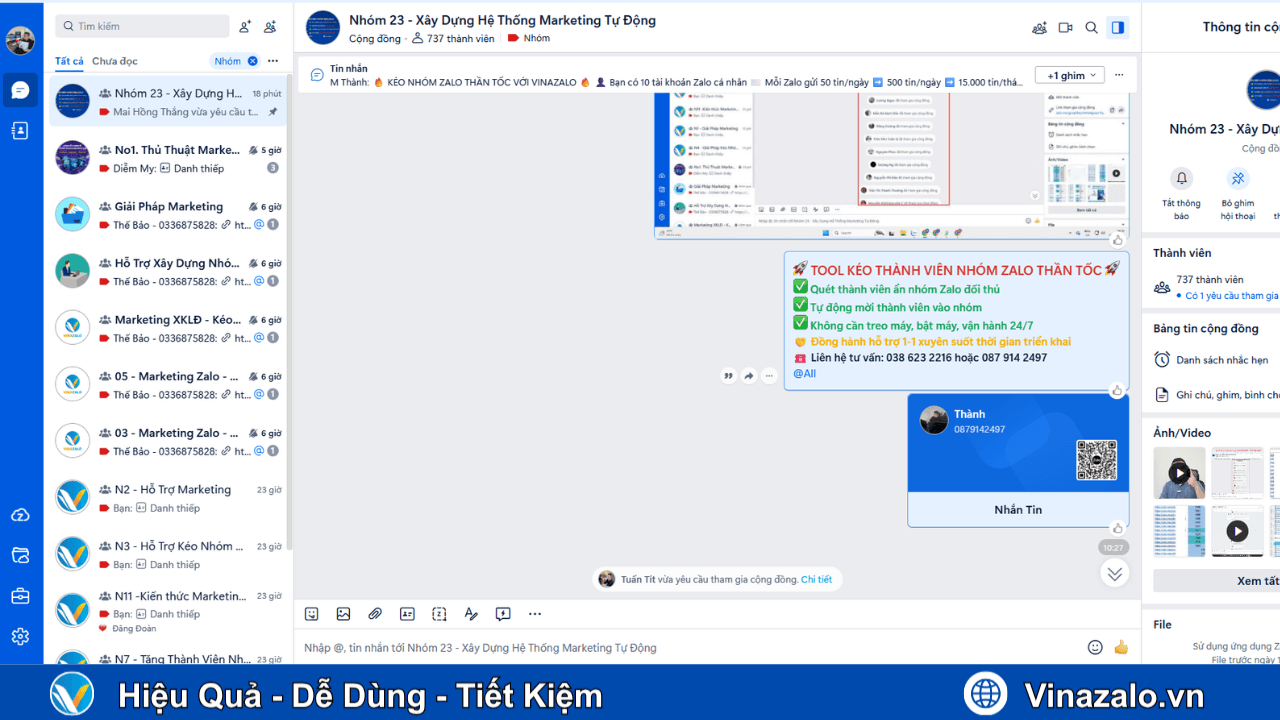Click double chevron to jump to latest message
Screen dimensions: 1280x720
1114,573
